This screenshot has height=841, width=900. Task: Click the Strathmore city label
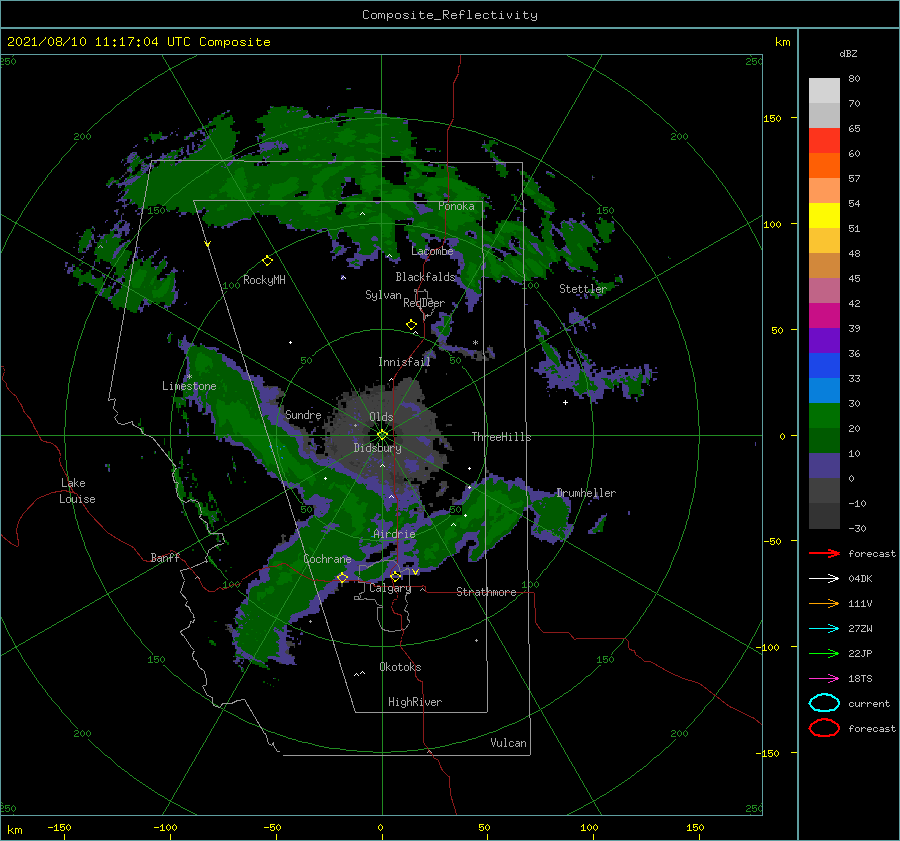(486, 592)
